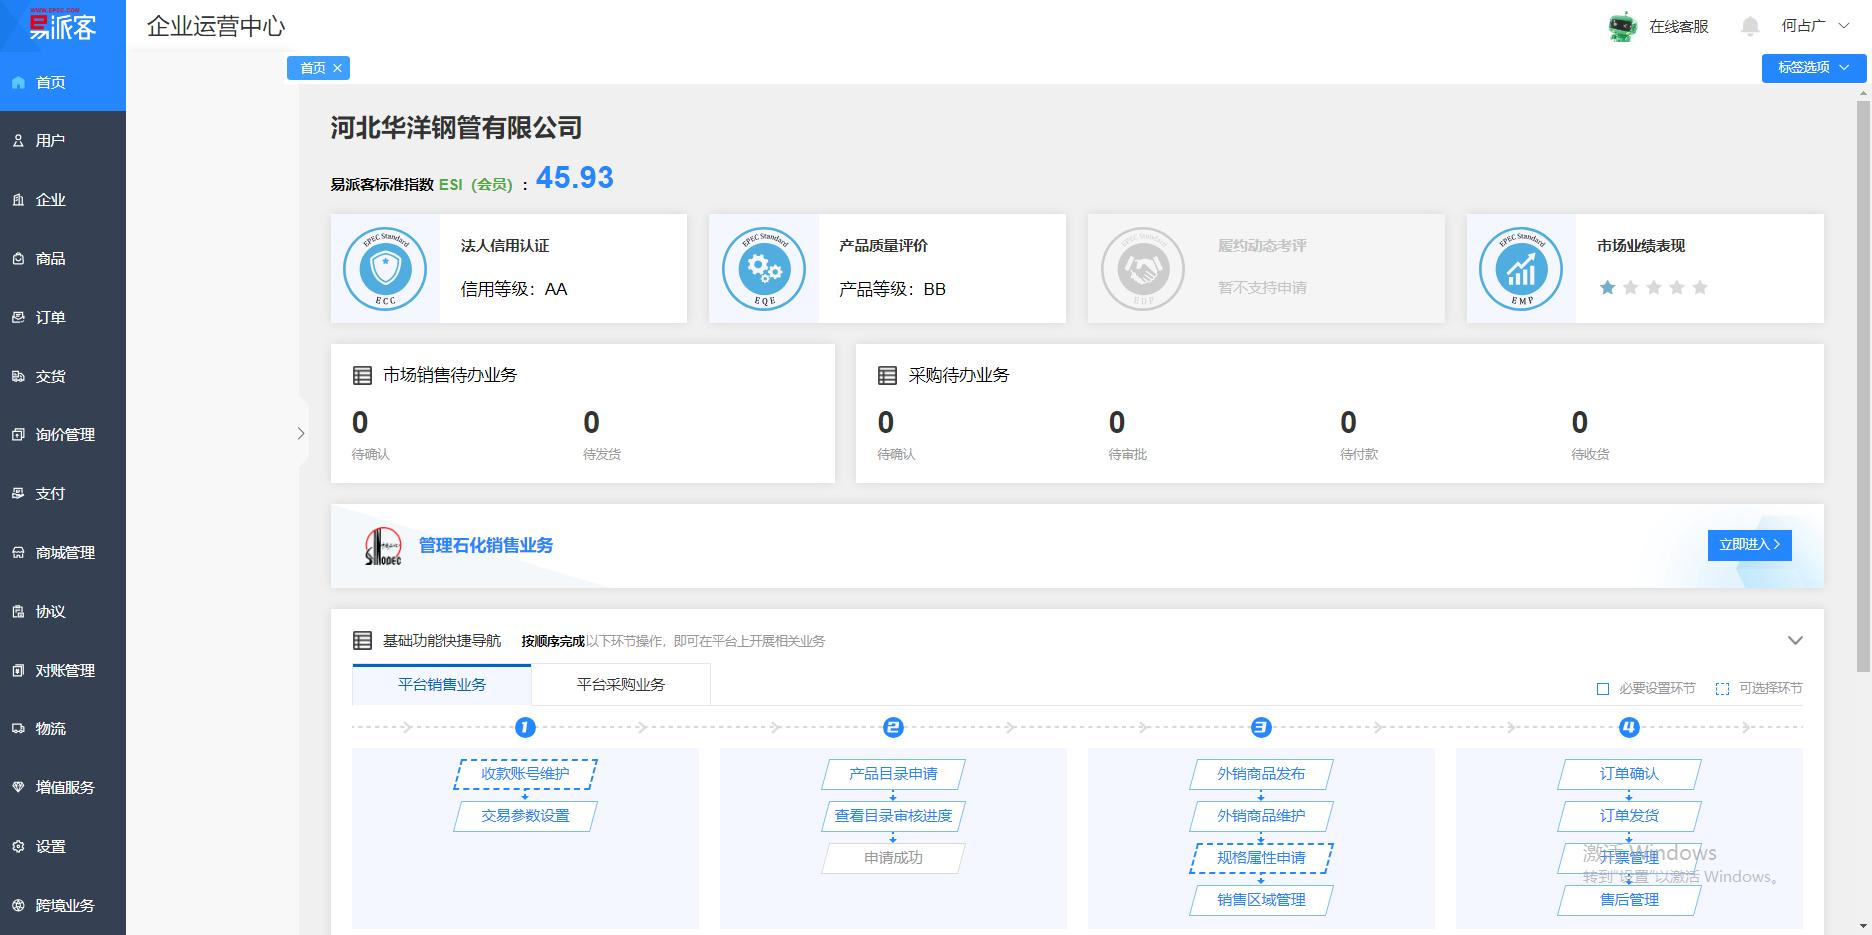Open 在线客服 robot icon
This screenshot has width=1872, height=935.
(x=1622, y=27)
